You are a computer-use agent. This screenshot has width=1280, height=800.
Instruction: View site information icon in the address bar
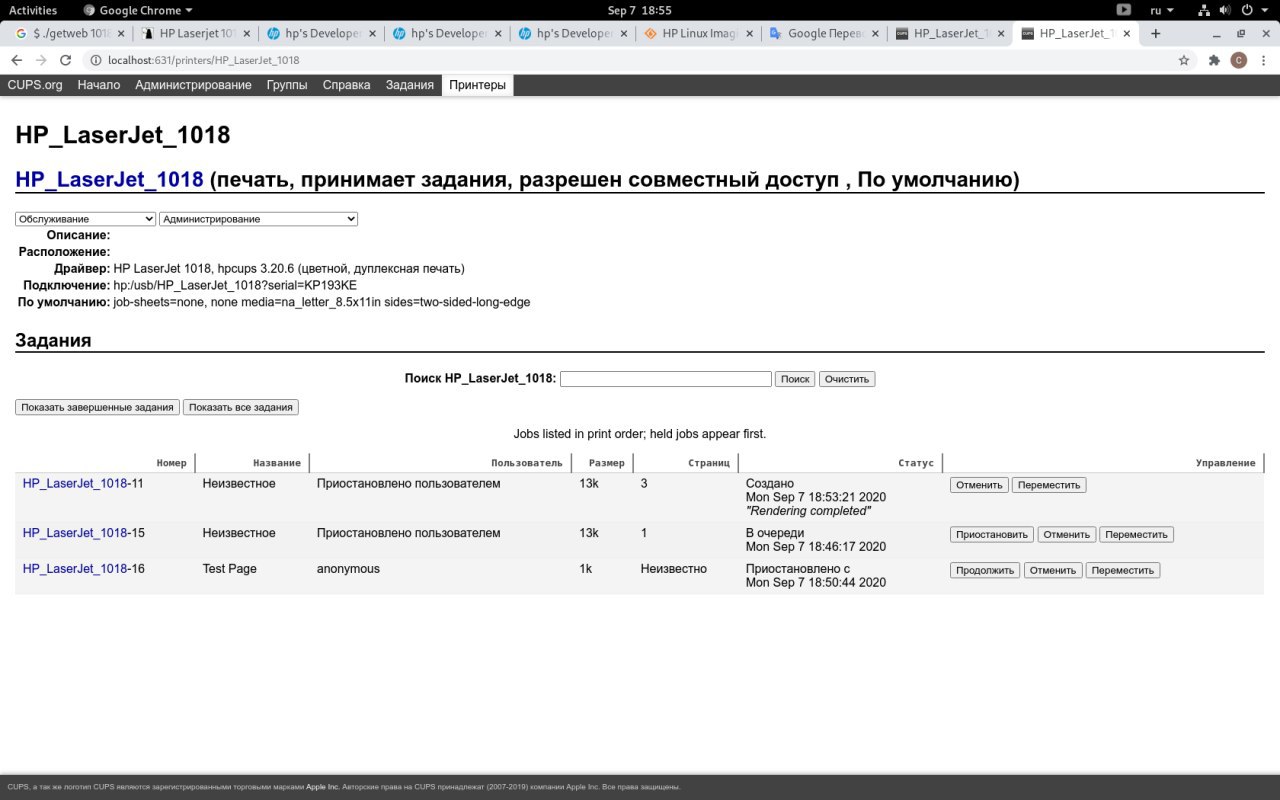tap(94, 60)
